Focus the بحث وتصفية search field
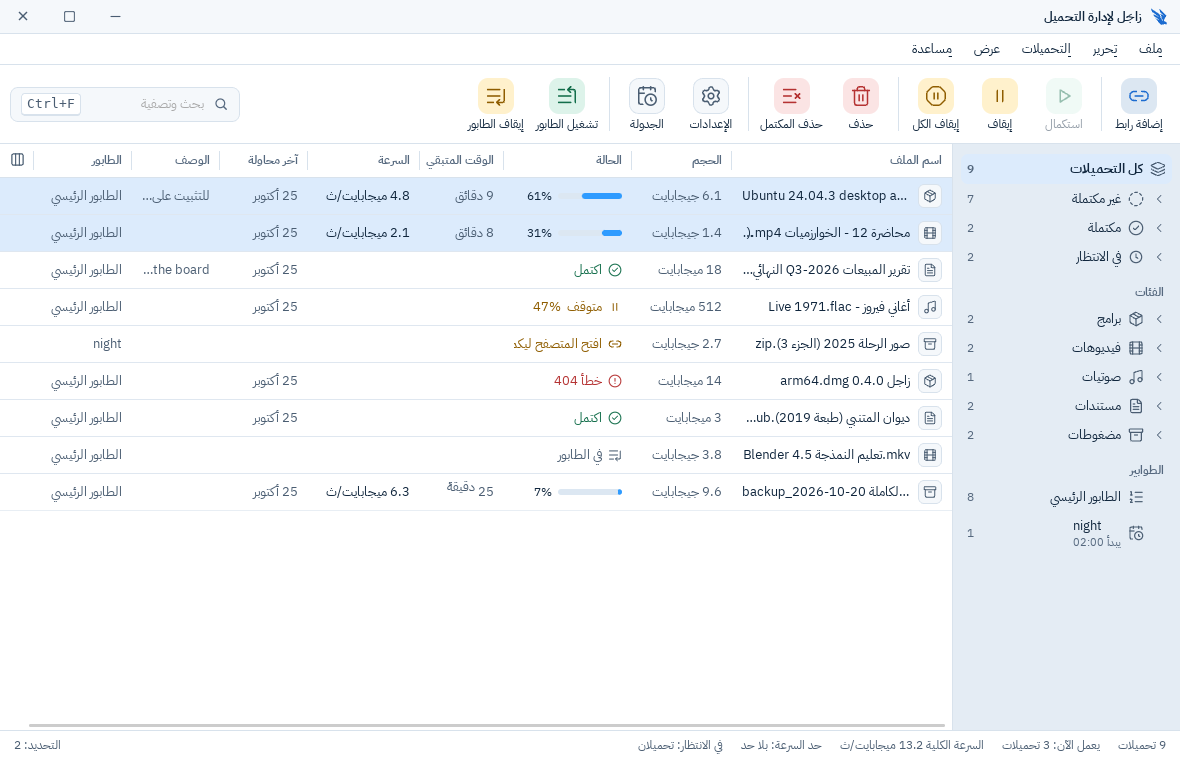The height and width of the screenshot is (760, 1180). pos(125,104)
